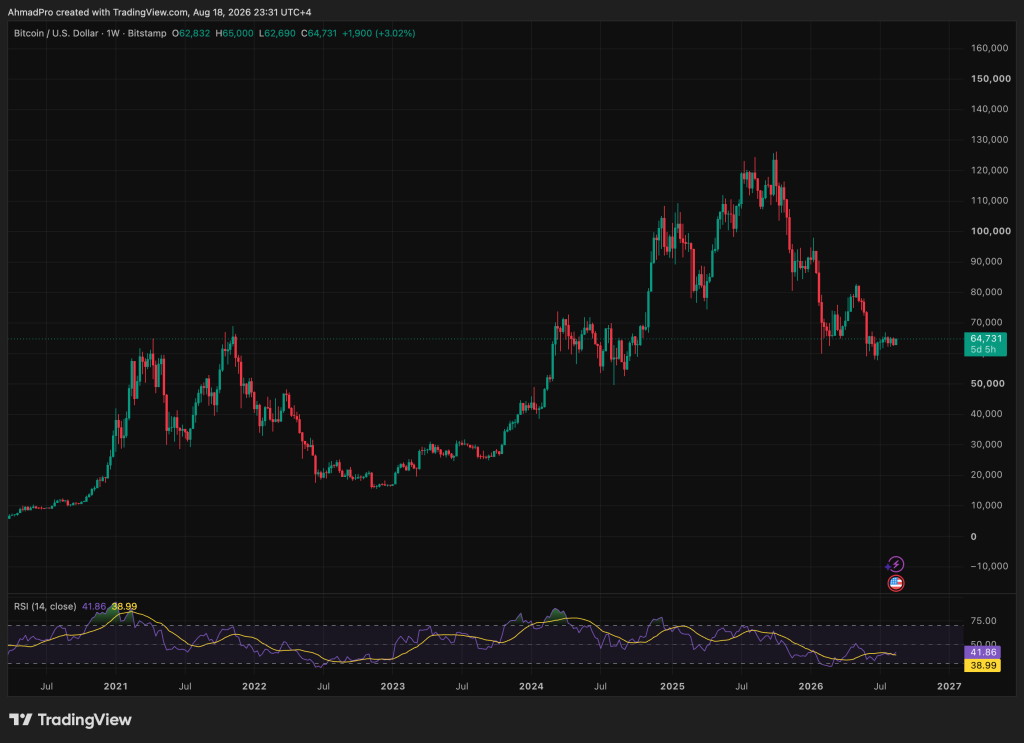Click the open value O62,832
This screenshot has width=1024, height=743.
tap(191, 33)
